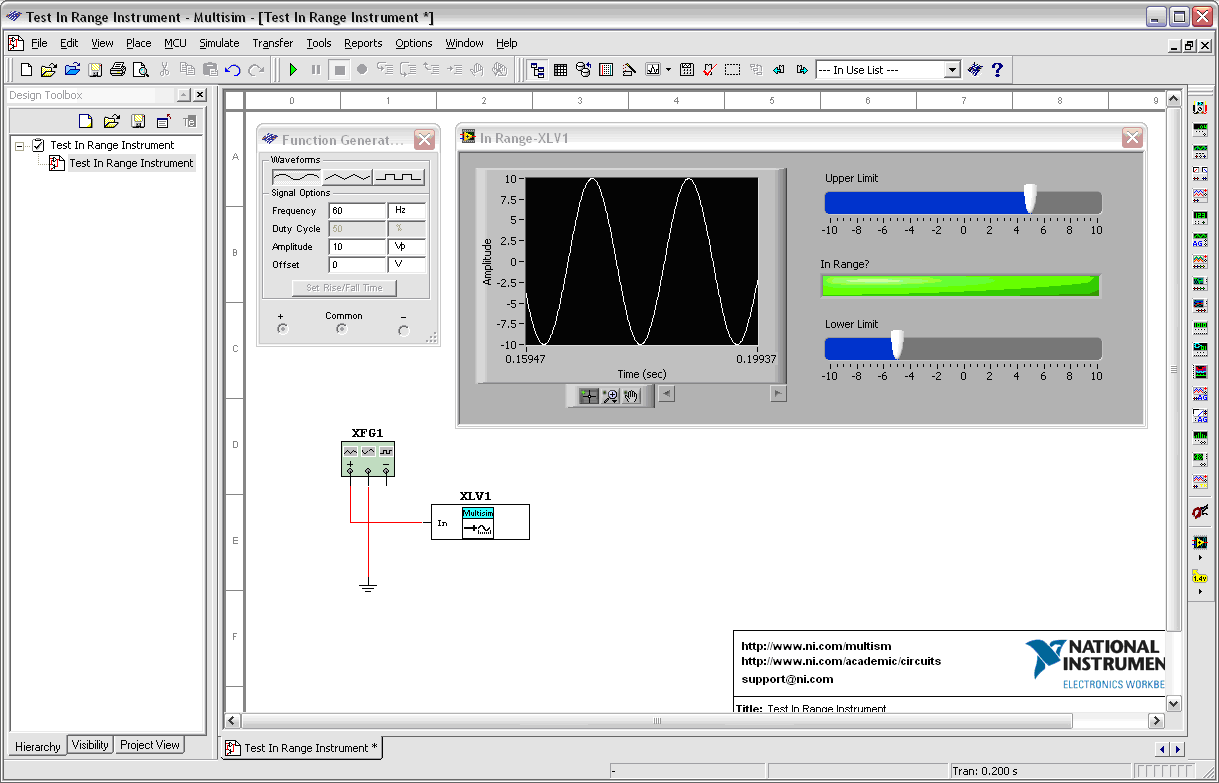The height and width of the screenshot is (783, 1219).
Task: Click the Lower Limit slider handle
Action: click(897, 345)
